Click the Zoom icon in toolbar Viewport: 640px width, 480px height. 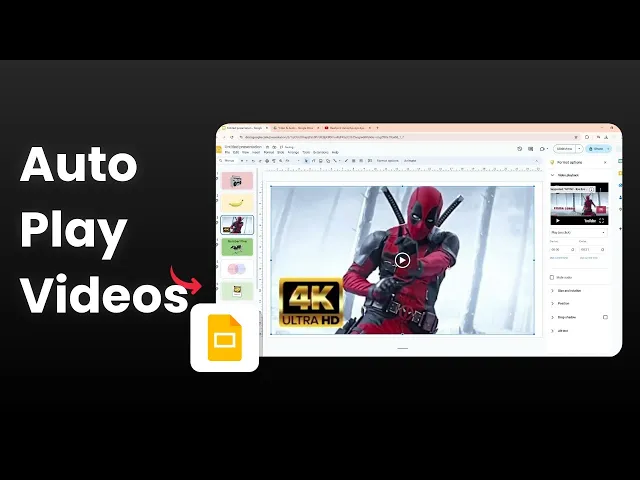pyautogui.click(x=280, y=161)
